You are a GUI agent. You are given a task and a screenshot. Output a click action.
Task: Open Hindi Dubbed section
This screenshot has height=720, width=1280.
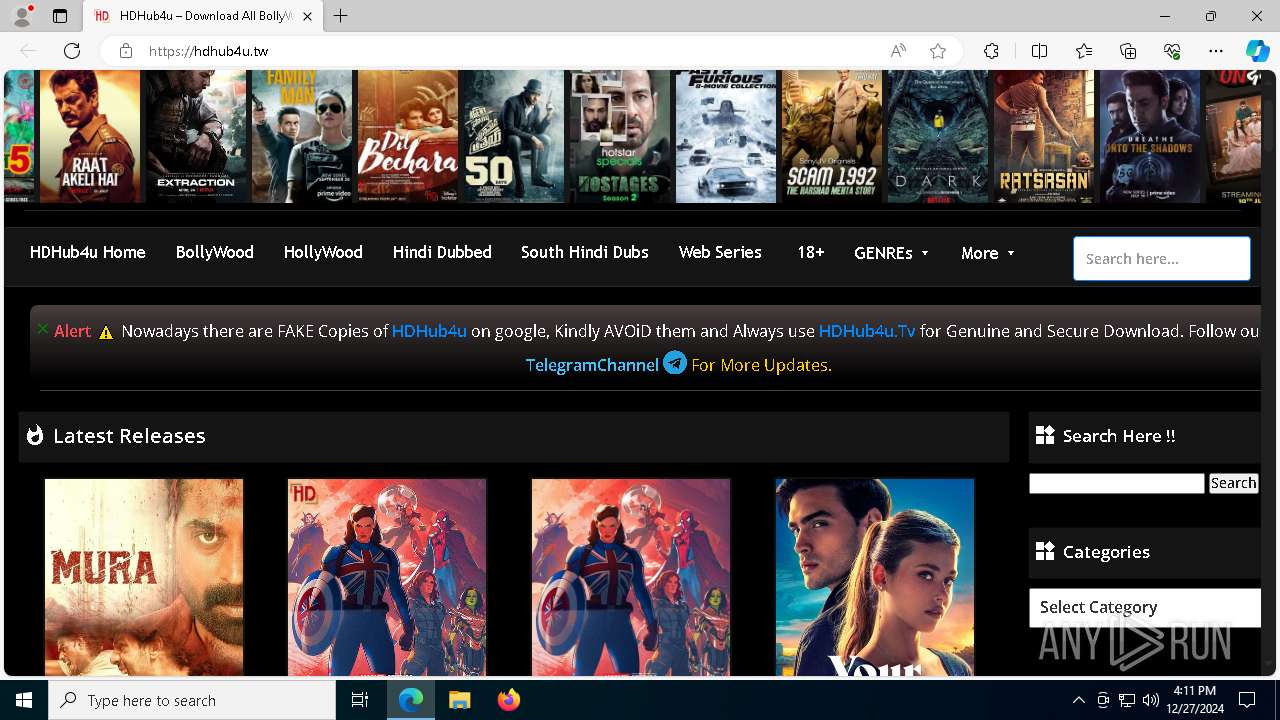(x=442, y=252)
